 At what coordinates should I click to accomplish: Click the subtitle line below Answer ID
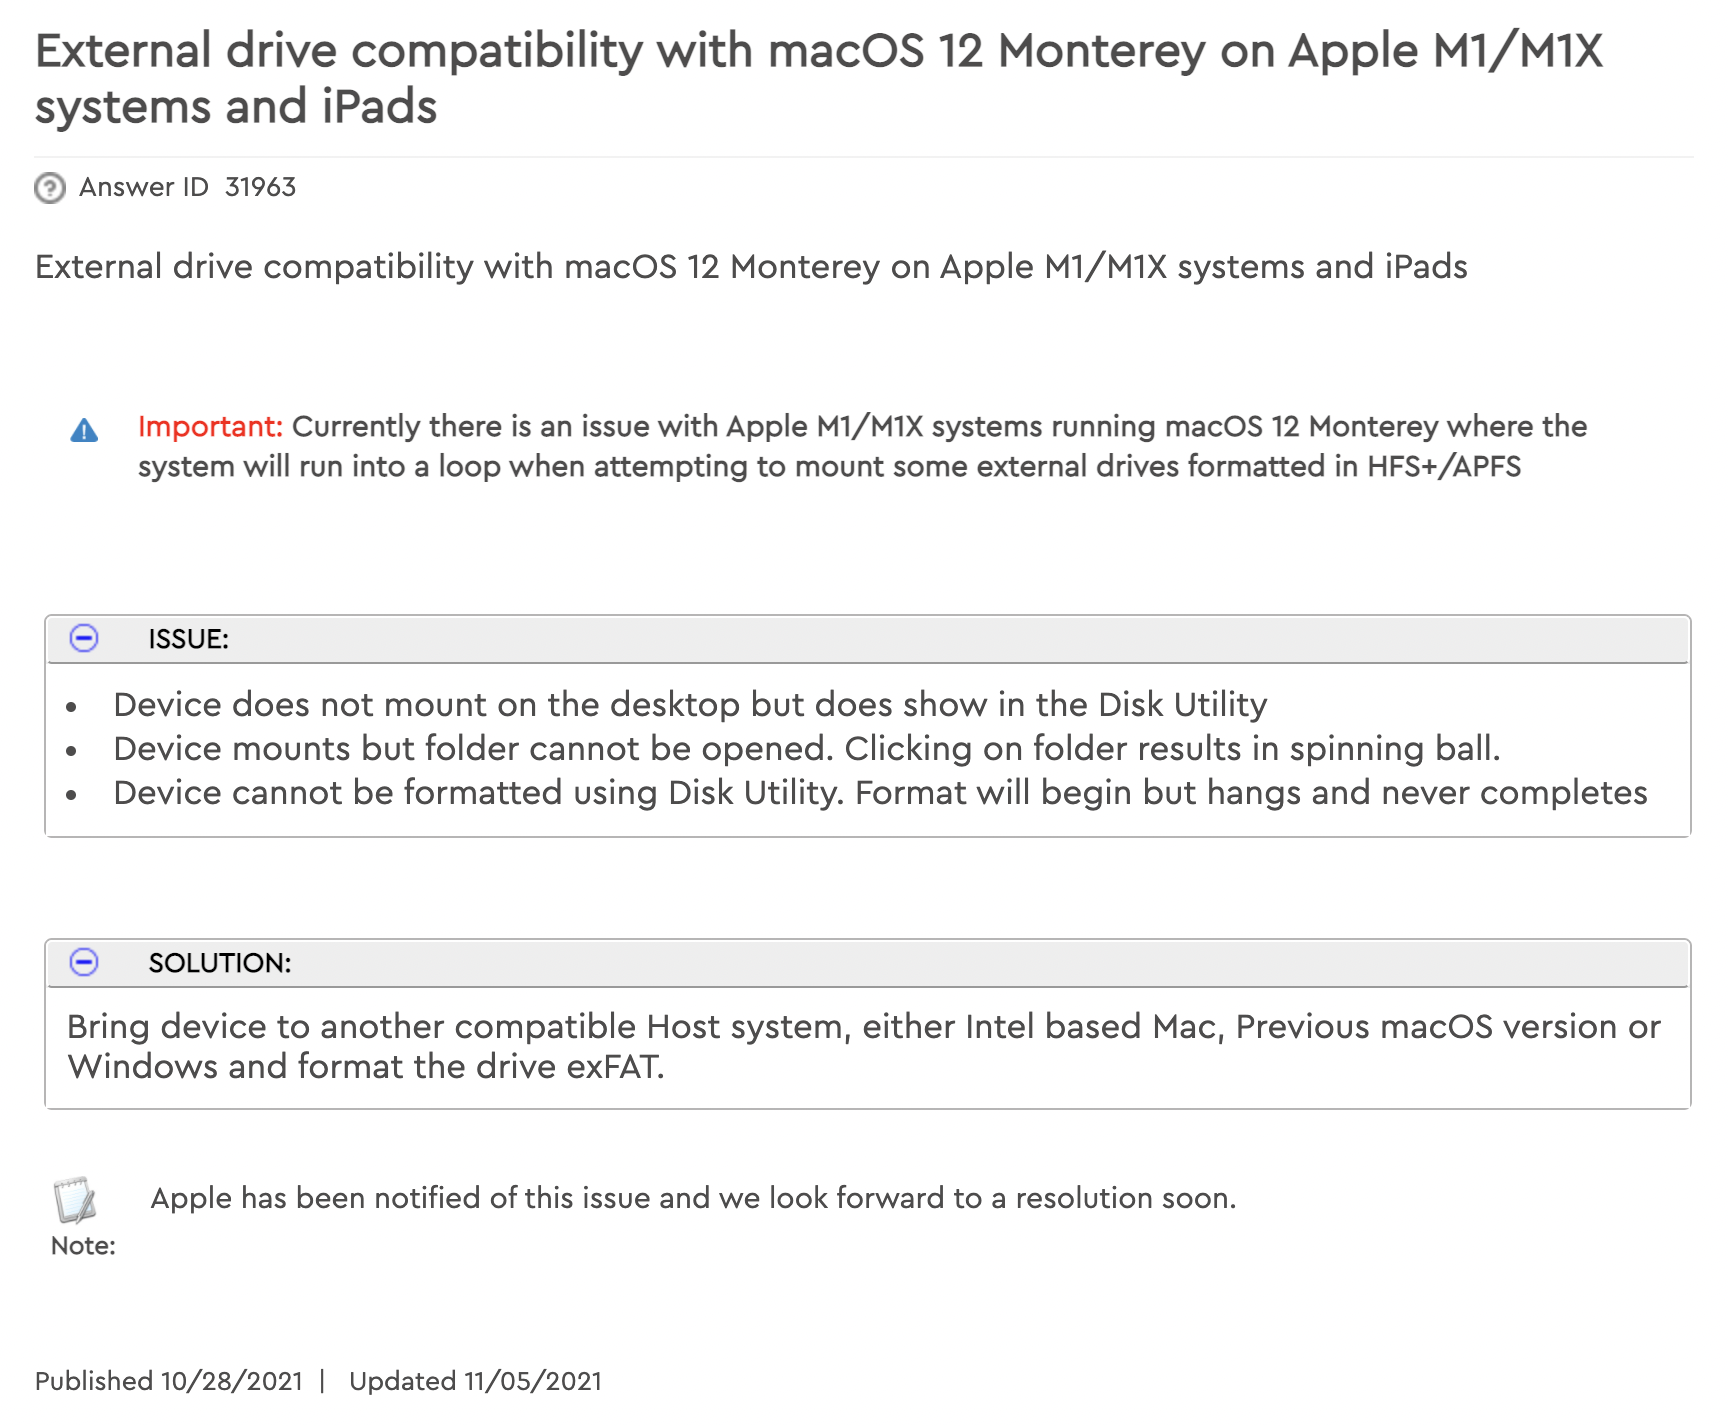751,267
